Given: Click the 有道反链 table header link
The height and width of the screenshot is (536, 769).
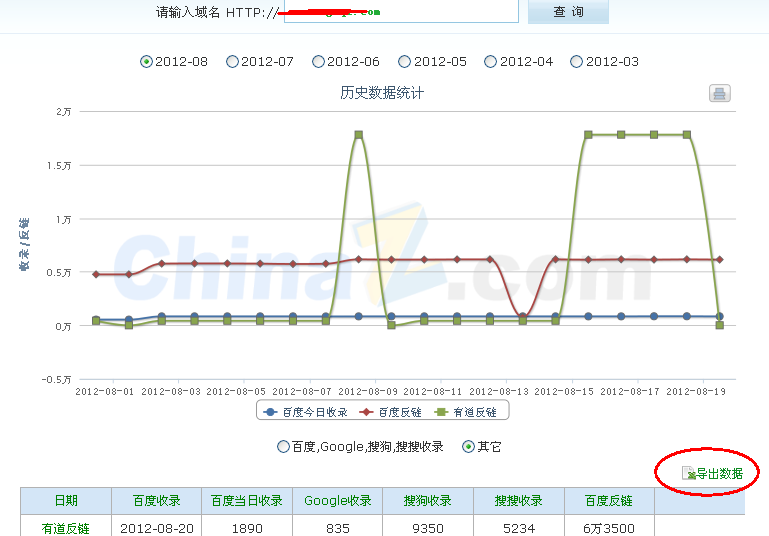Looking at the screenshot, I should (65, 528).
